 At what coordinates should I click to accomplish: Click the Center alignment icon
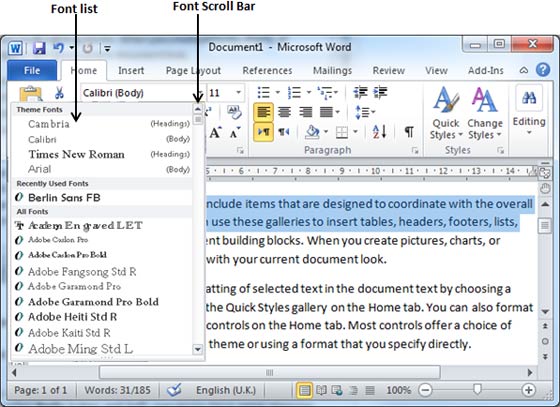284,112
